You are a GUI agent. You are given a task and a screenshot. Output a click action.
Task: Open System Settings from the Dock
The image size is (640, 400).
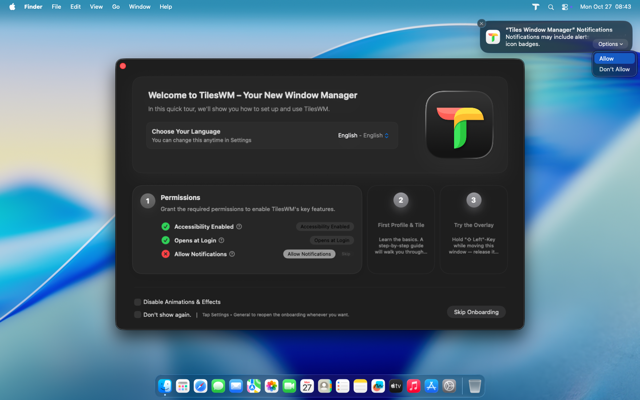[x=449, y=386]
